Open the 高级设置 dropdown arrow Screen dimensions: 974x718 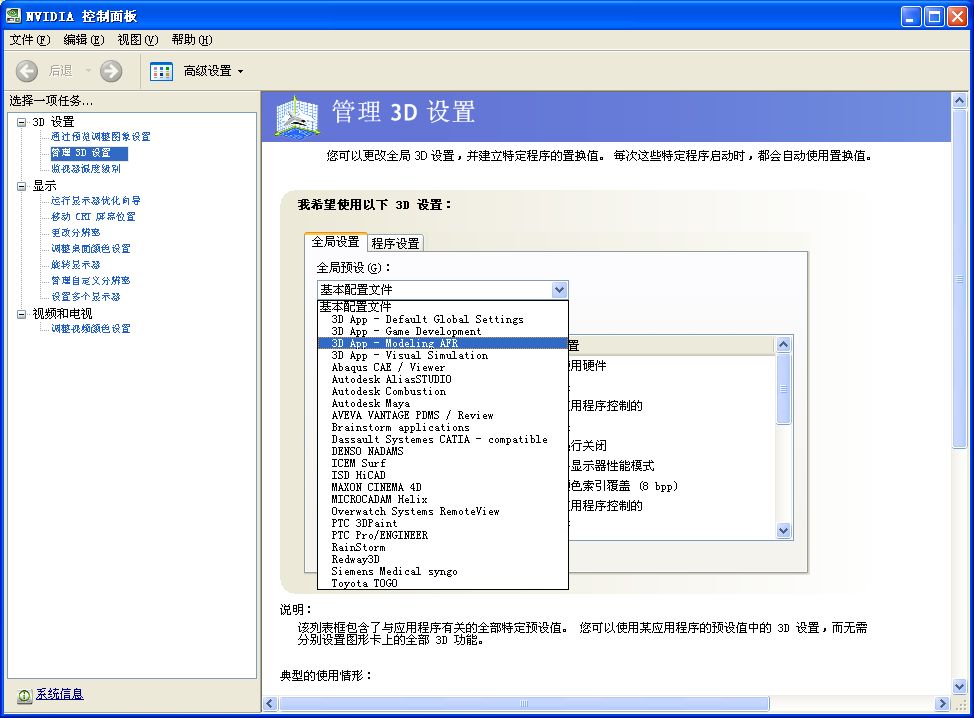point(240,71)
